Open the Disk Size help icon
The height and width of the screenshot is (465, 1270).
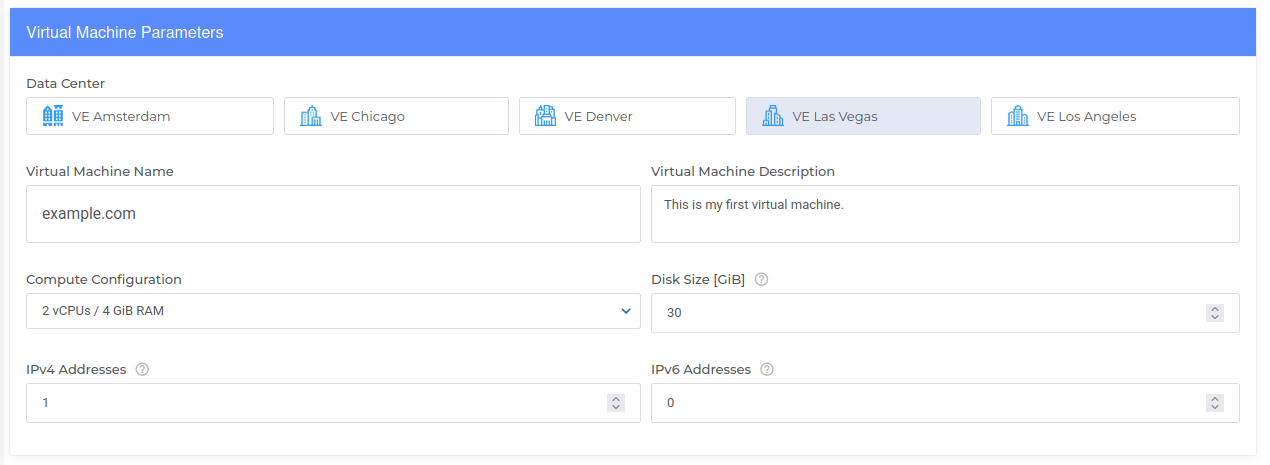point(762,280)
